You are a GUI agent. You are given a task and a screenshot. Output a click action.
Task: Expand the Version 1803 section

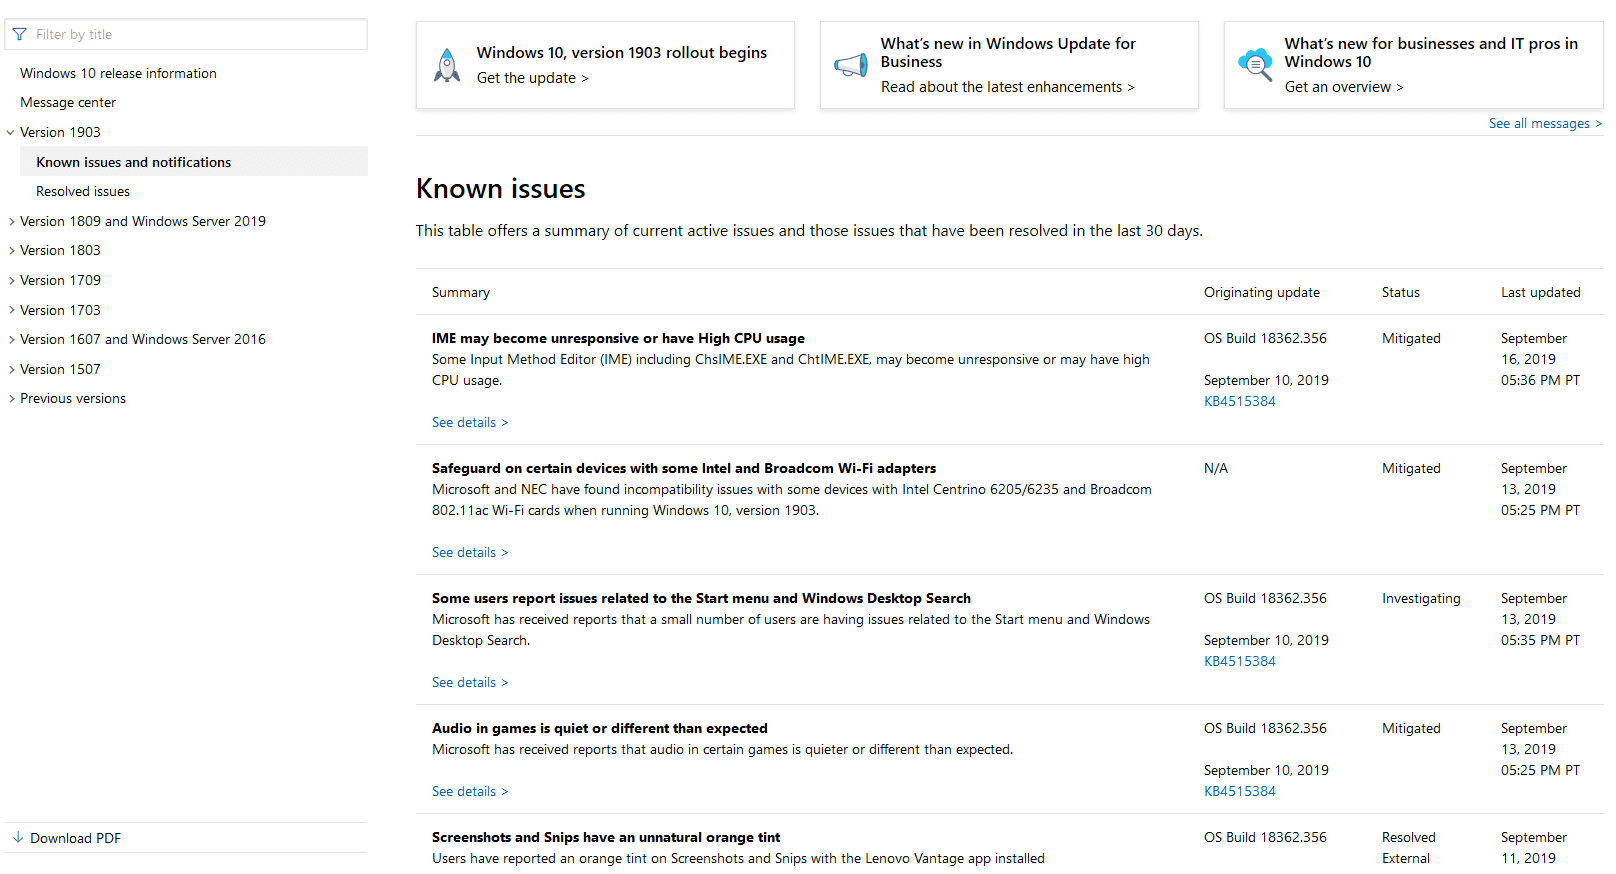click(x=11, y=251)
